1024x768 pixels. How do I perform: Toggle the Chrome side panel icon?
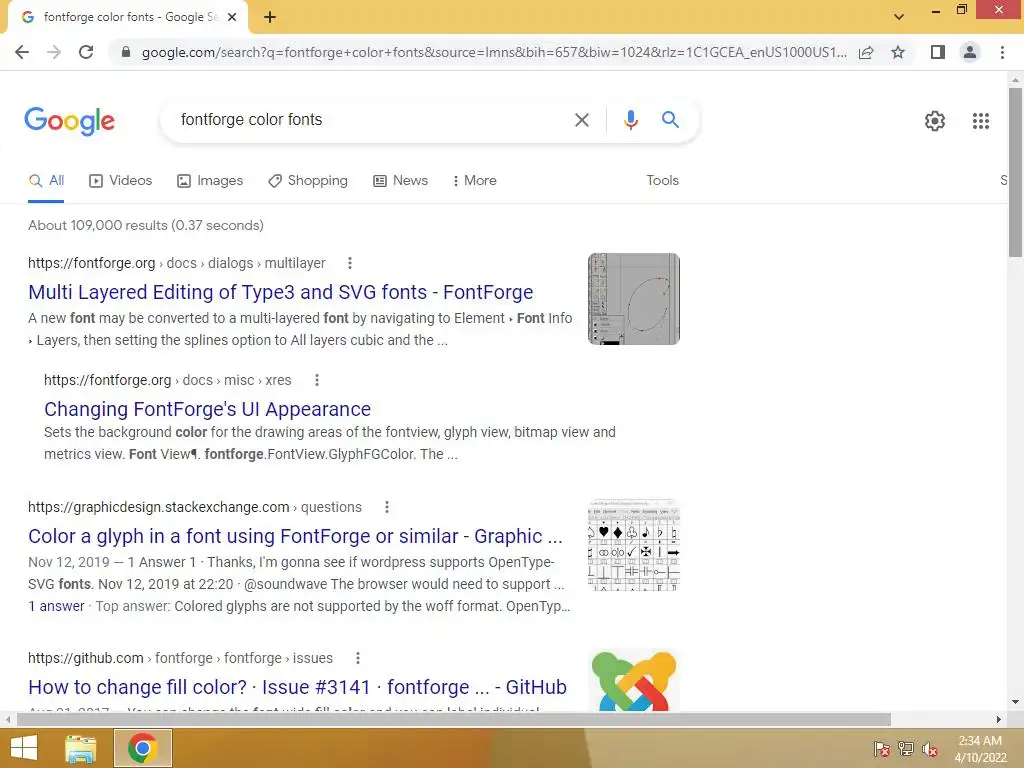point(937,52)
